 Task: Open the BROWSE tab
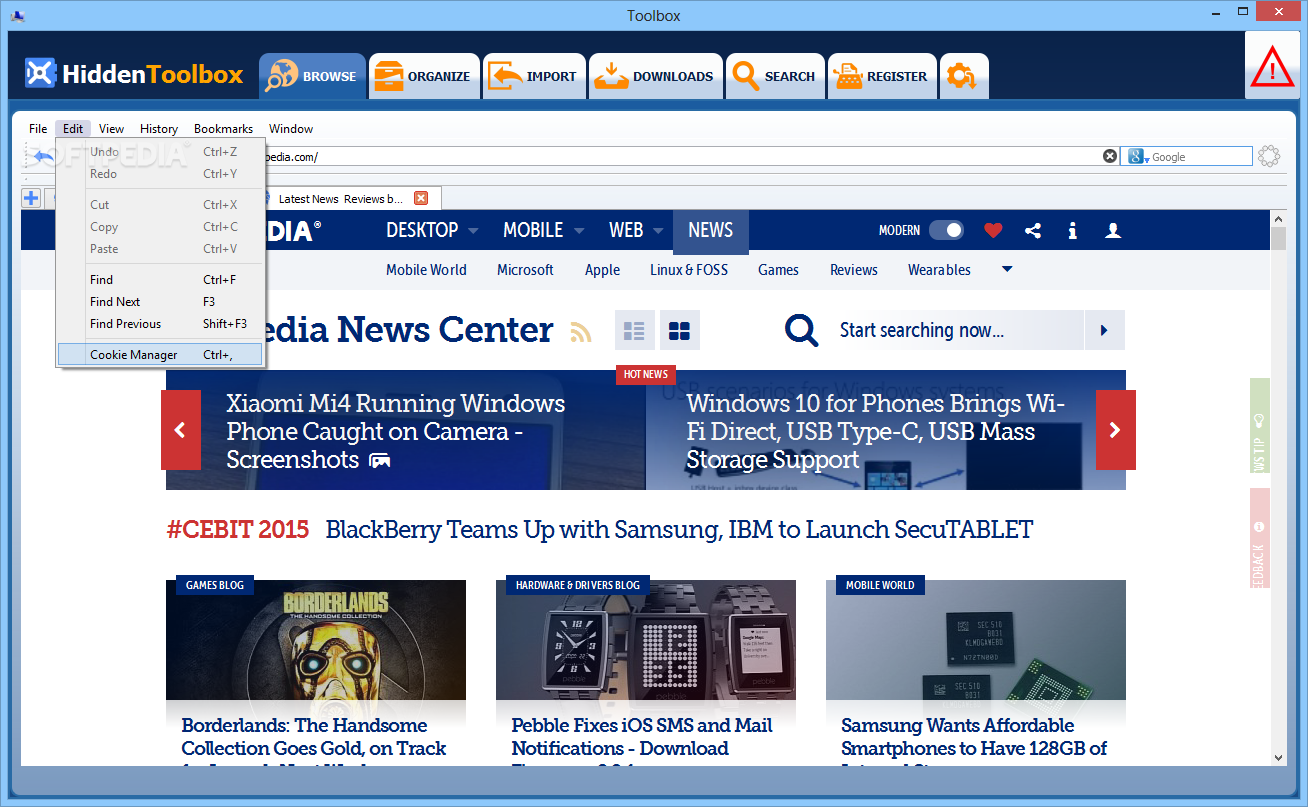tap(312, 76)
